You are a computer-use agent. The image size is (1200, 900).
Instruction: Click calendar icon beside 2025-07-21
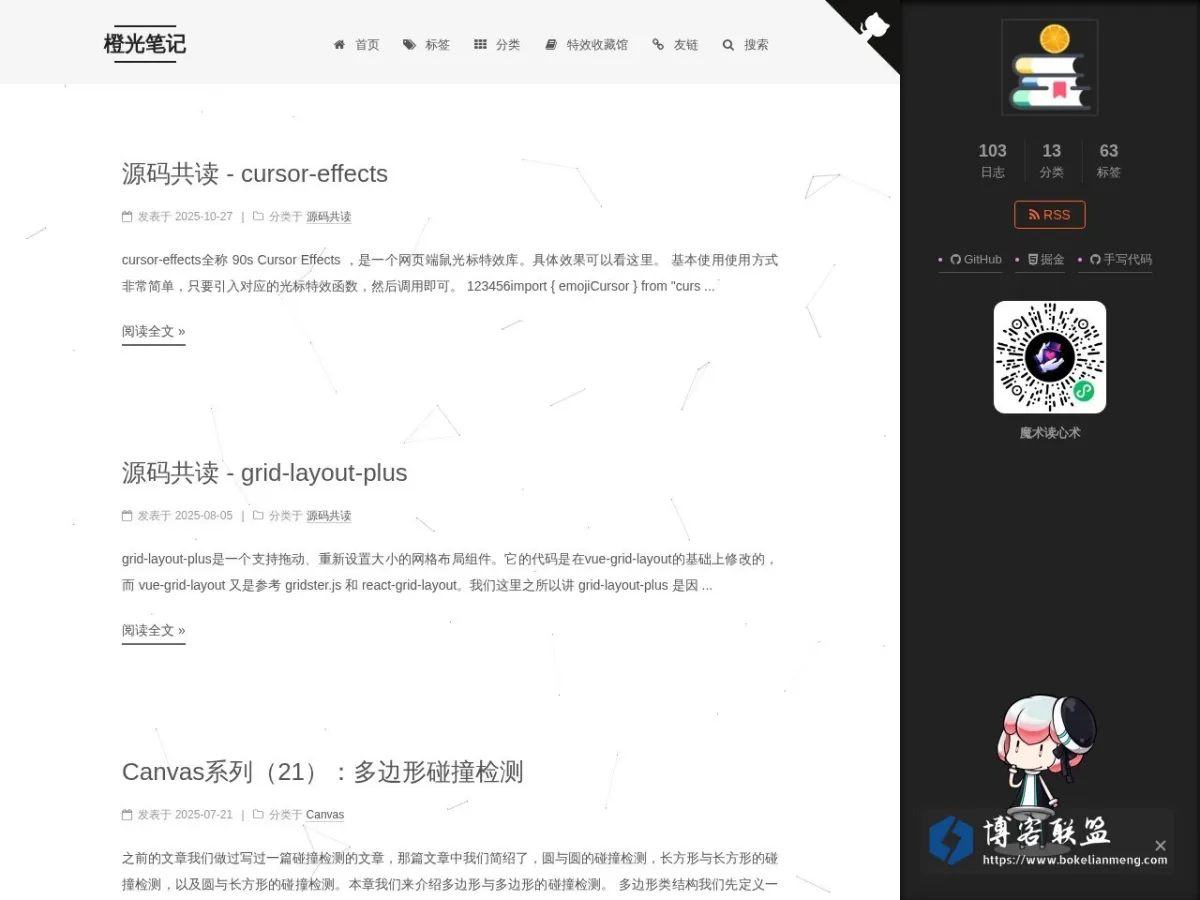click(x=127, y=815)
